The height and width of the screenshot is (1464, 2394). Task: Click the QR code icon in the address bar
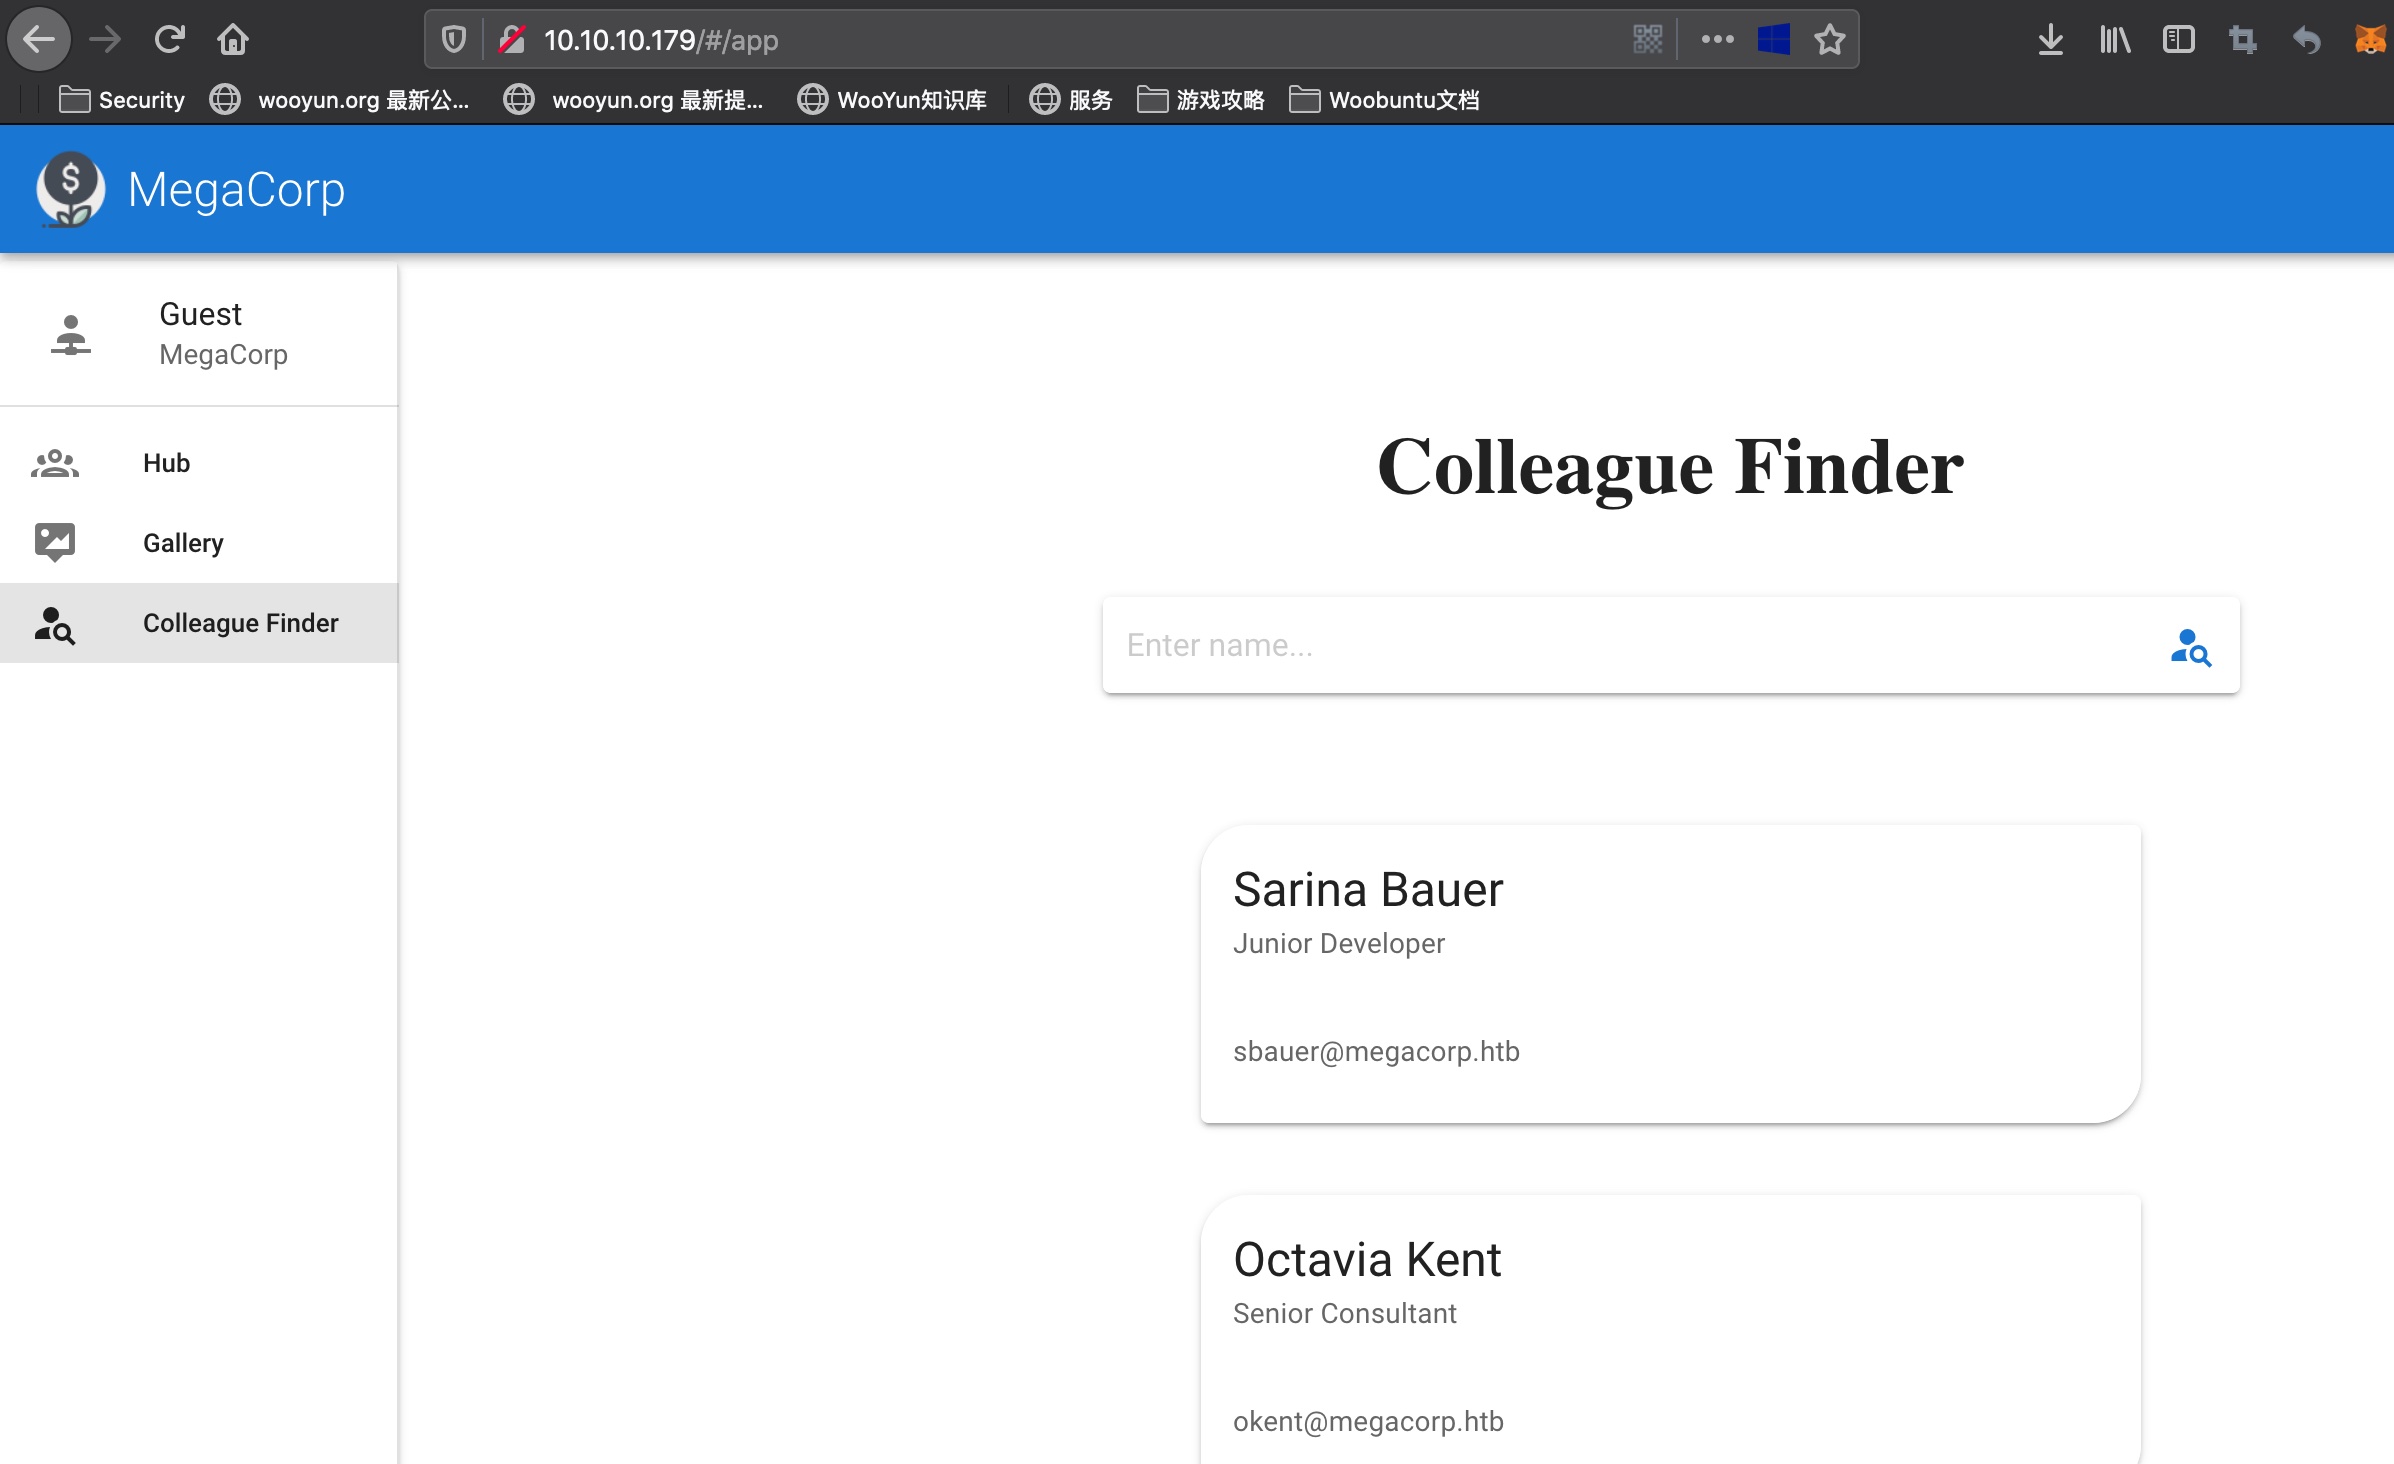pos(1647,40)
